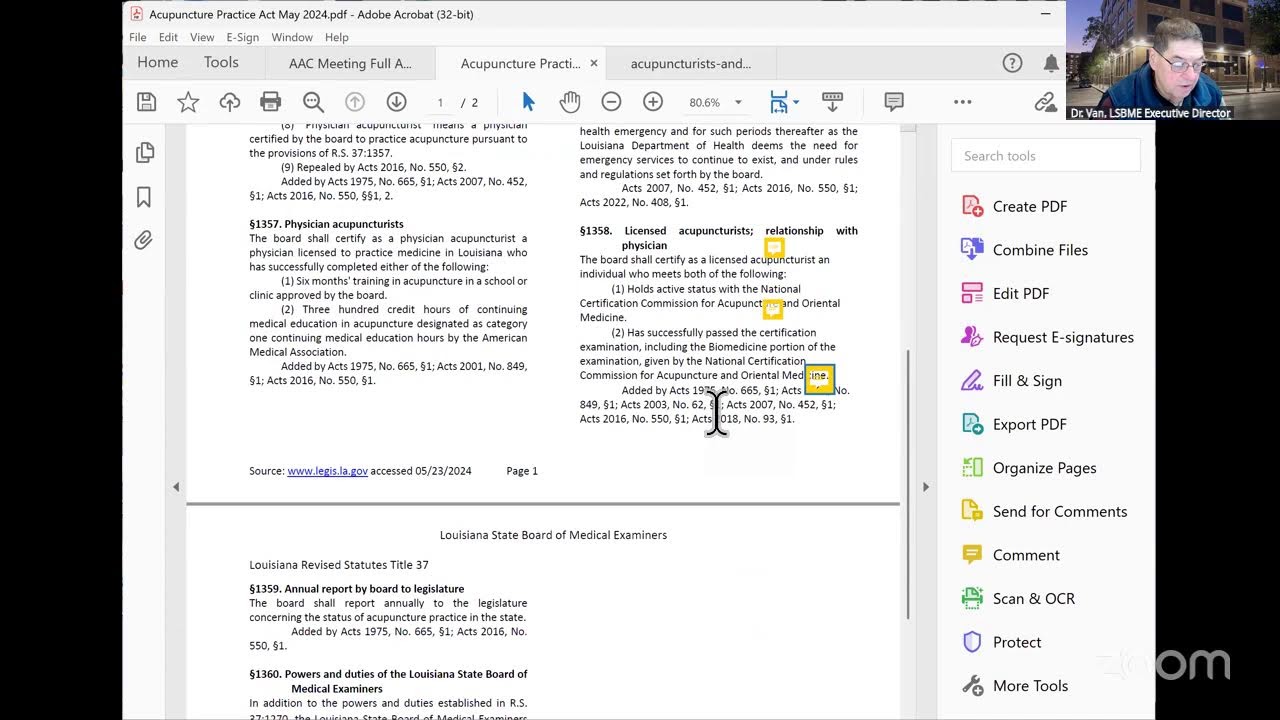Click the document vertical scrollbar
The height and width of the screenshot is (720, 1280).
(x=907, y=483)
